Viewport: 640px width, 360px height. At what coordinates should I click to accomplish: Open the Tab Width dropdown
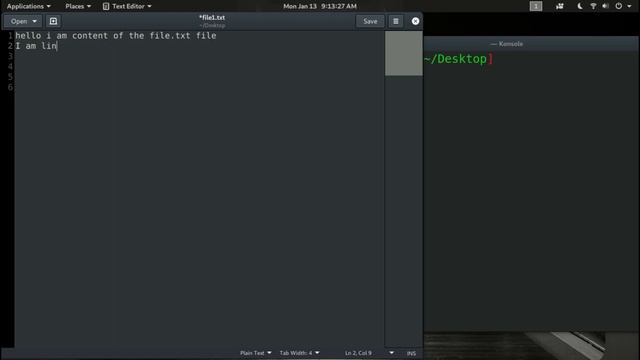coord(299,353)
